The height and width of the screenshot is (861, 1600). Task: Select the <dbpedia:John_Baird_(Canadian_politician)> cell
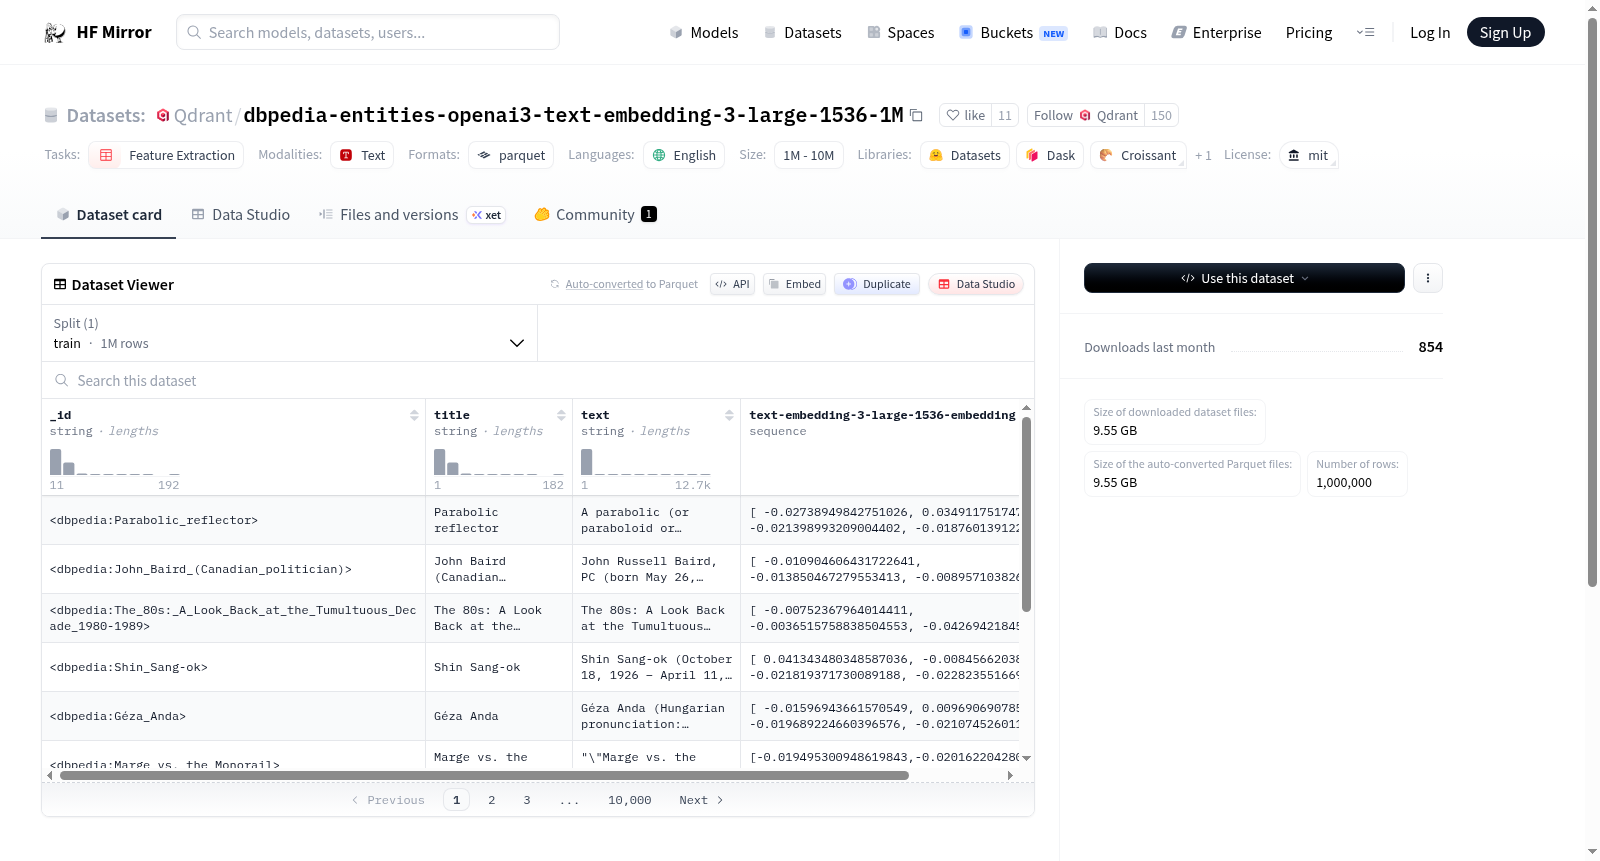tap(233, 569)
